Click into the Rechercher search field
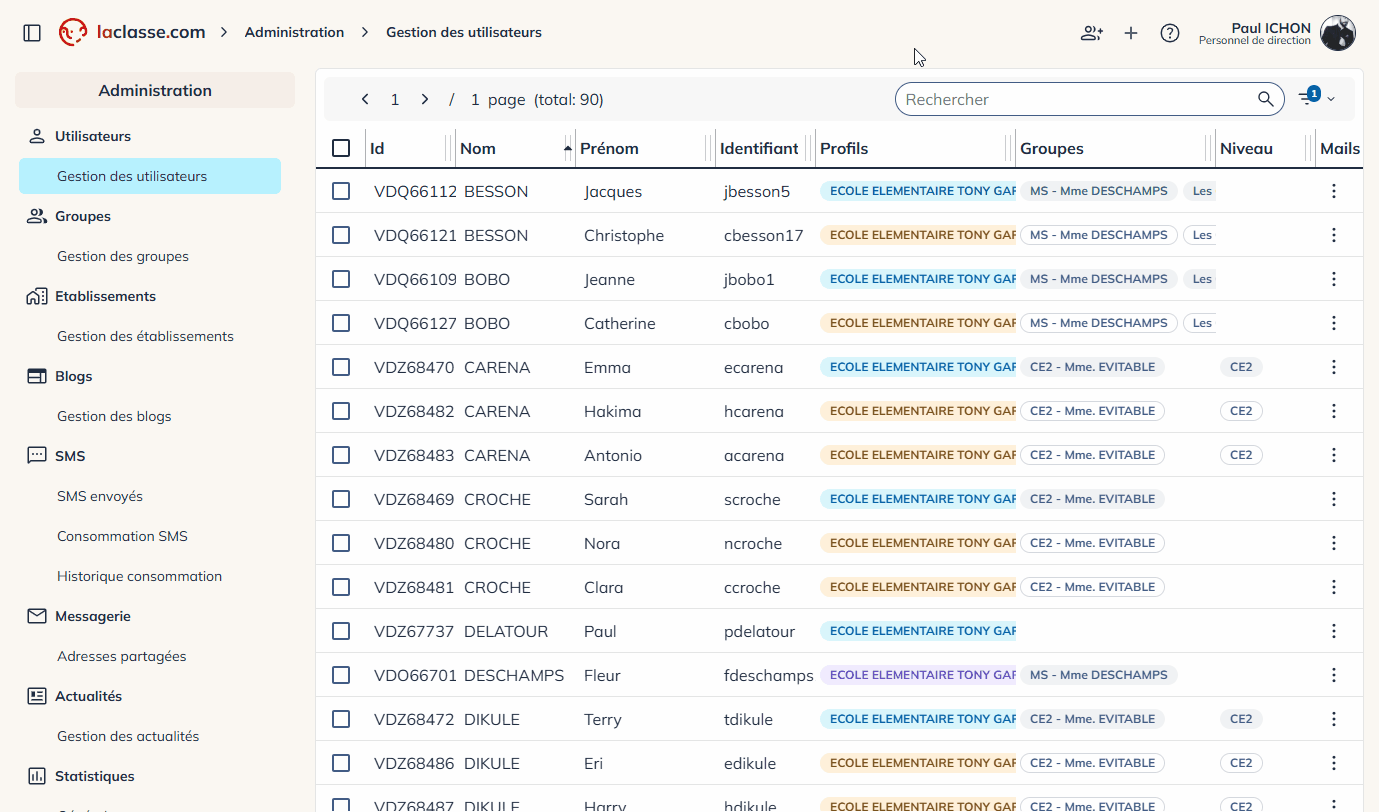Viewport: 1379px width, 812px height. 1075,99
